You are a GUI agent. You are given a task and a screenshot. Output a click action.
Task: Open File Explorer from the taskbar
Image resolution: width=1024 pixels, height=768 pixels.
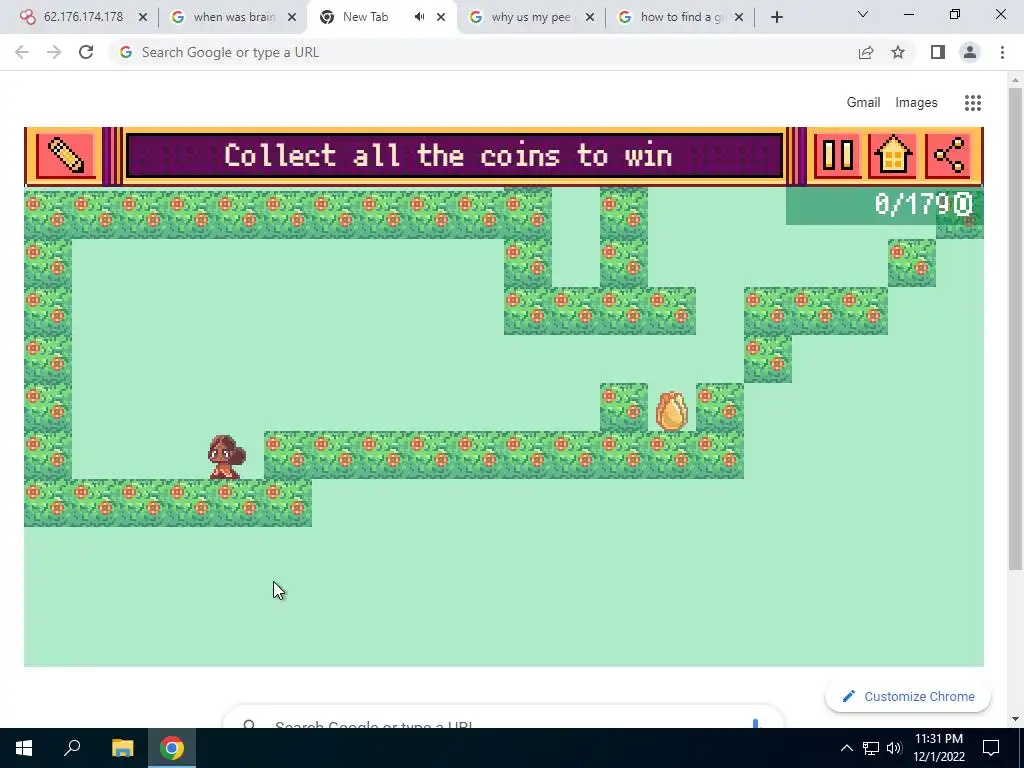pyautogui.click(x=122, y=748)
